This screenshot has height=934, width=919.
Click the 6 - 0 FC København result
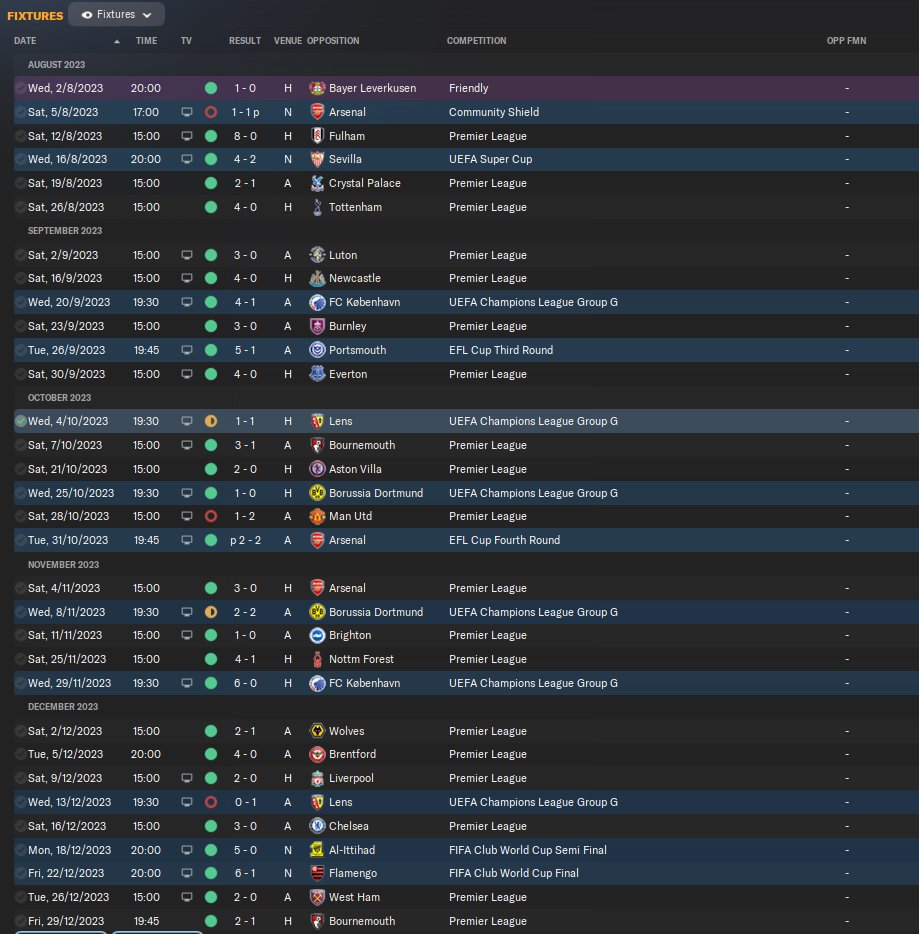coord(245,683)
